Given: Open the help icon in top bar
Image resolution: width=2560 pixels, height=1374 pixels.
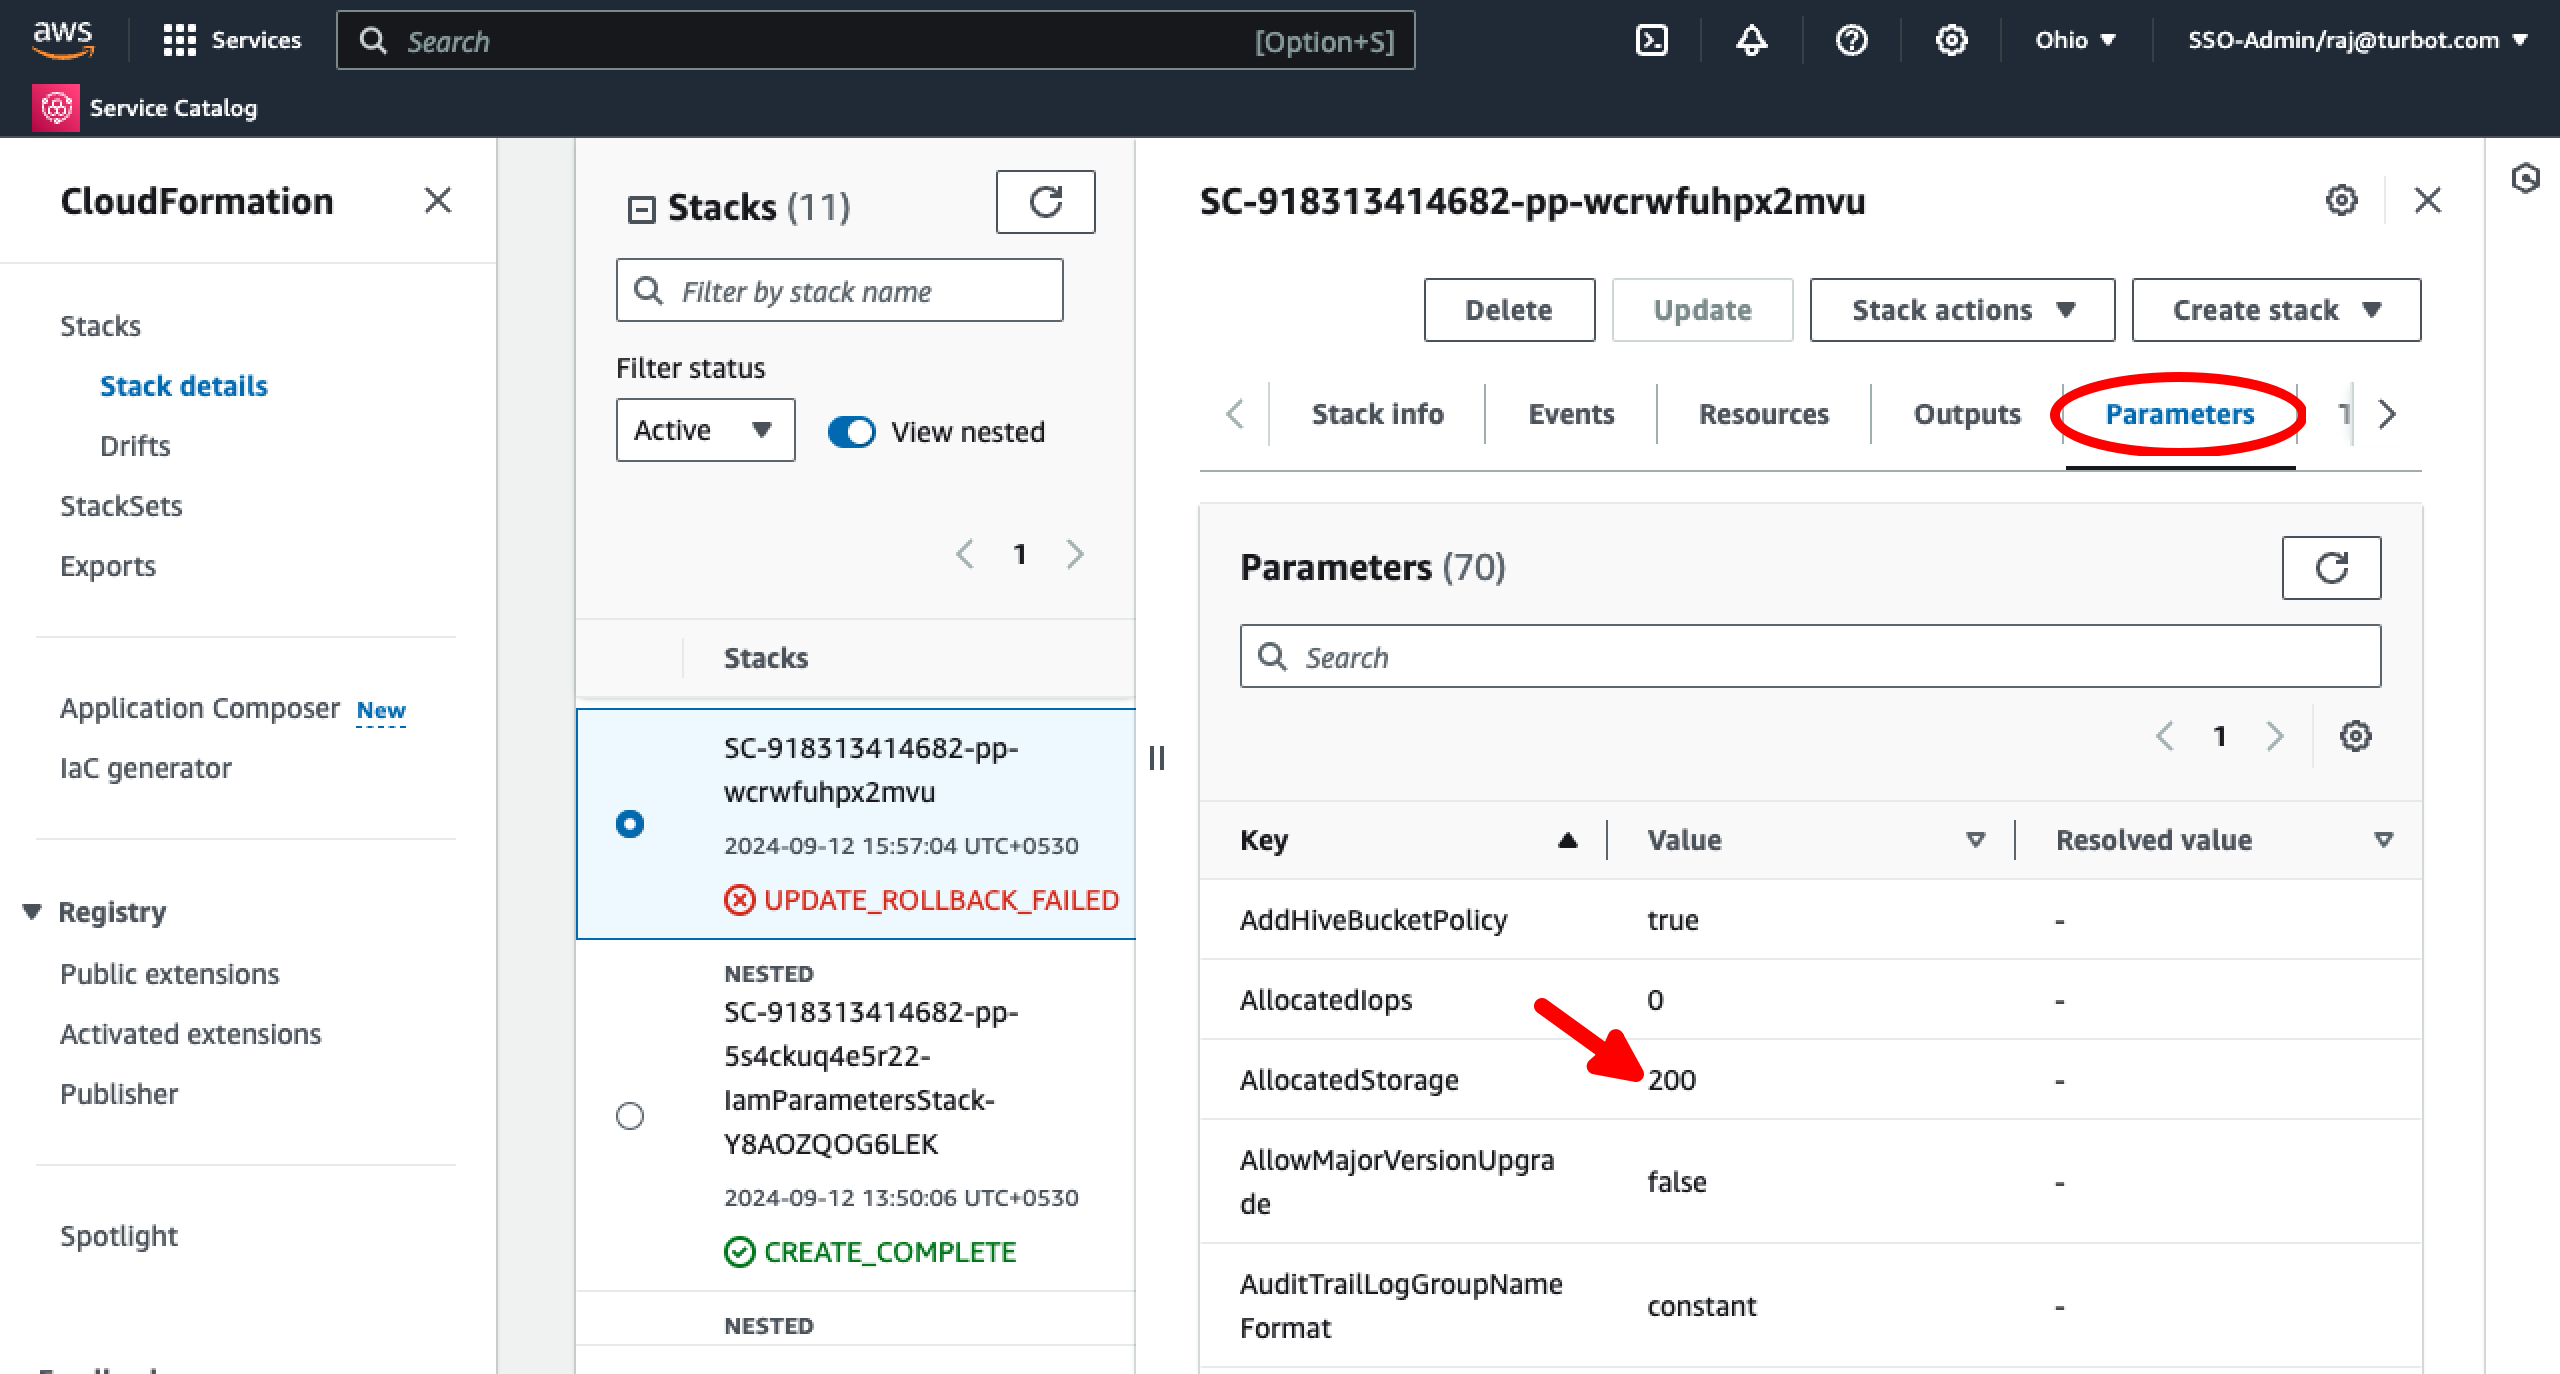Looking at the screenshot, I should pyautogui.click(x=1851, y=40).
